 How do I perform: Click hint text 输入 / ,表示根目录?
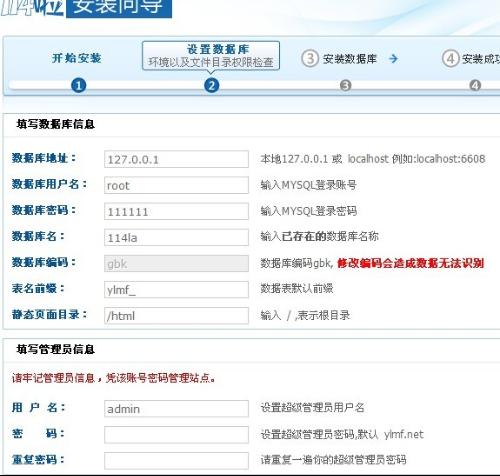pyautogui.click(x=305, y=315)
